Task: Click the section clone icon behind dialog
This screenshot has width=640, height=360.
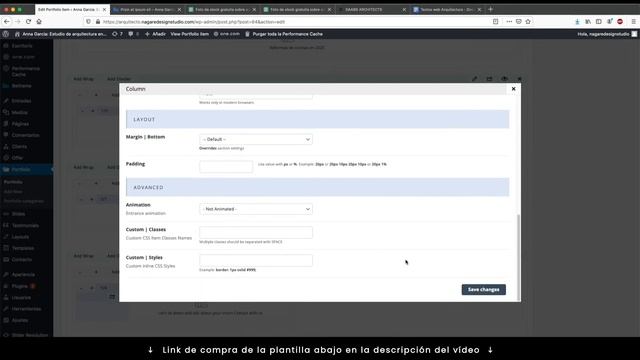Action: 489,79
